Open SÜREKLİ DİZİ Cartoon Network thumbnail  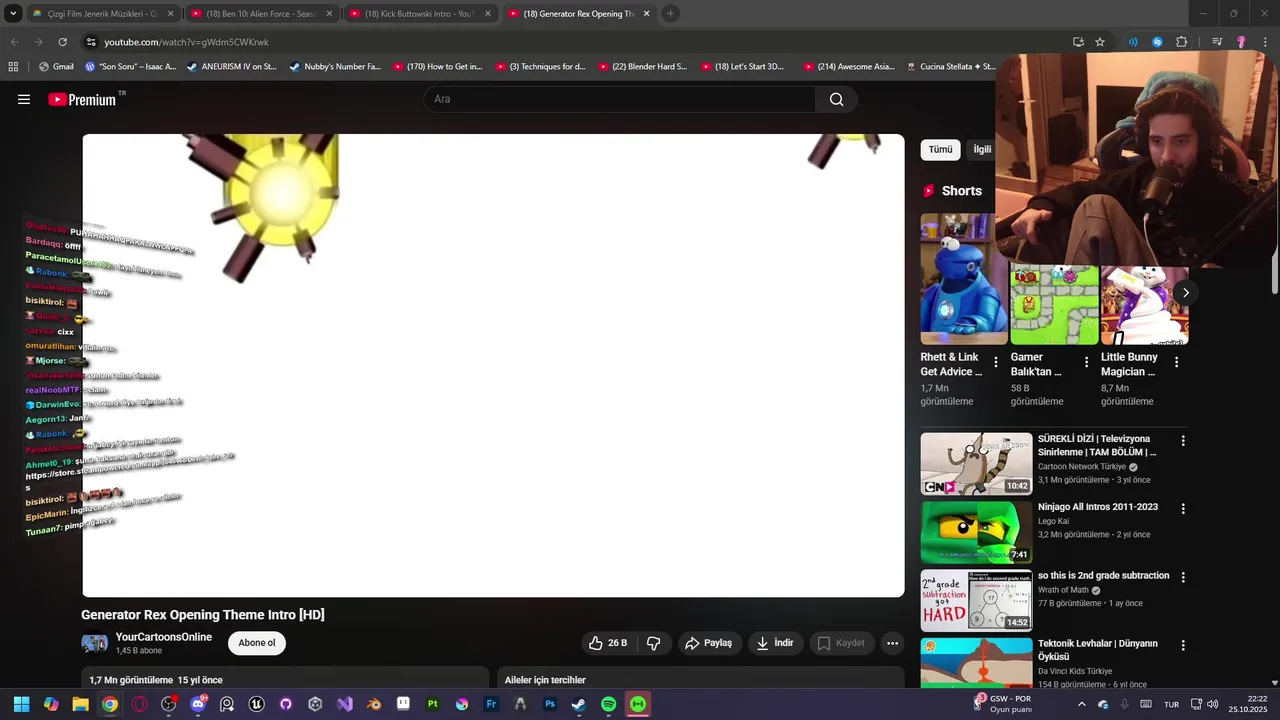[x=976, y=464]
